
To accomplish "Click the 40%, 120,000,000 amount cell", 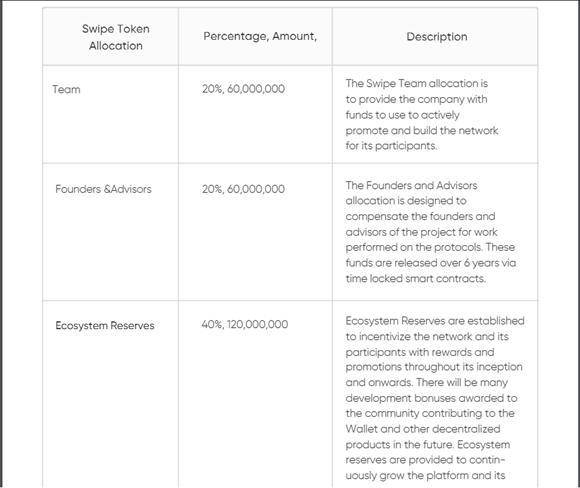I will click(245, 324).
